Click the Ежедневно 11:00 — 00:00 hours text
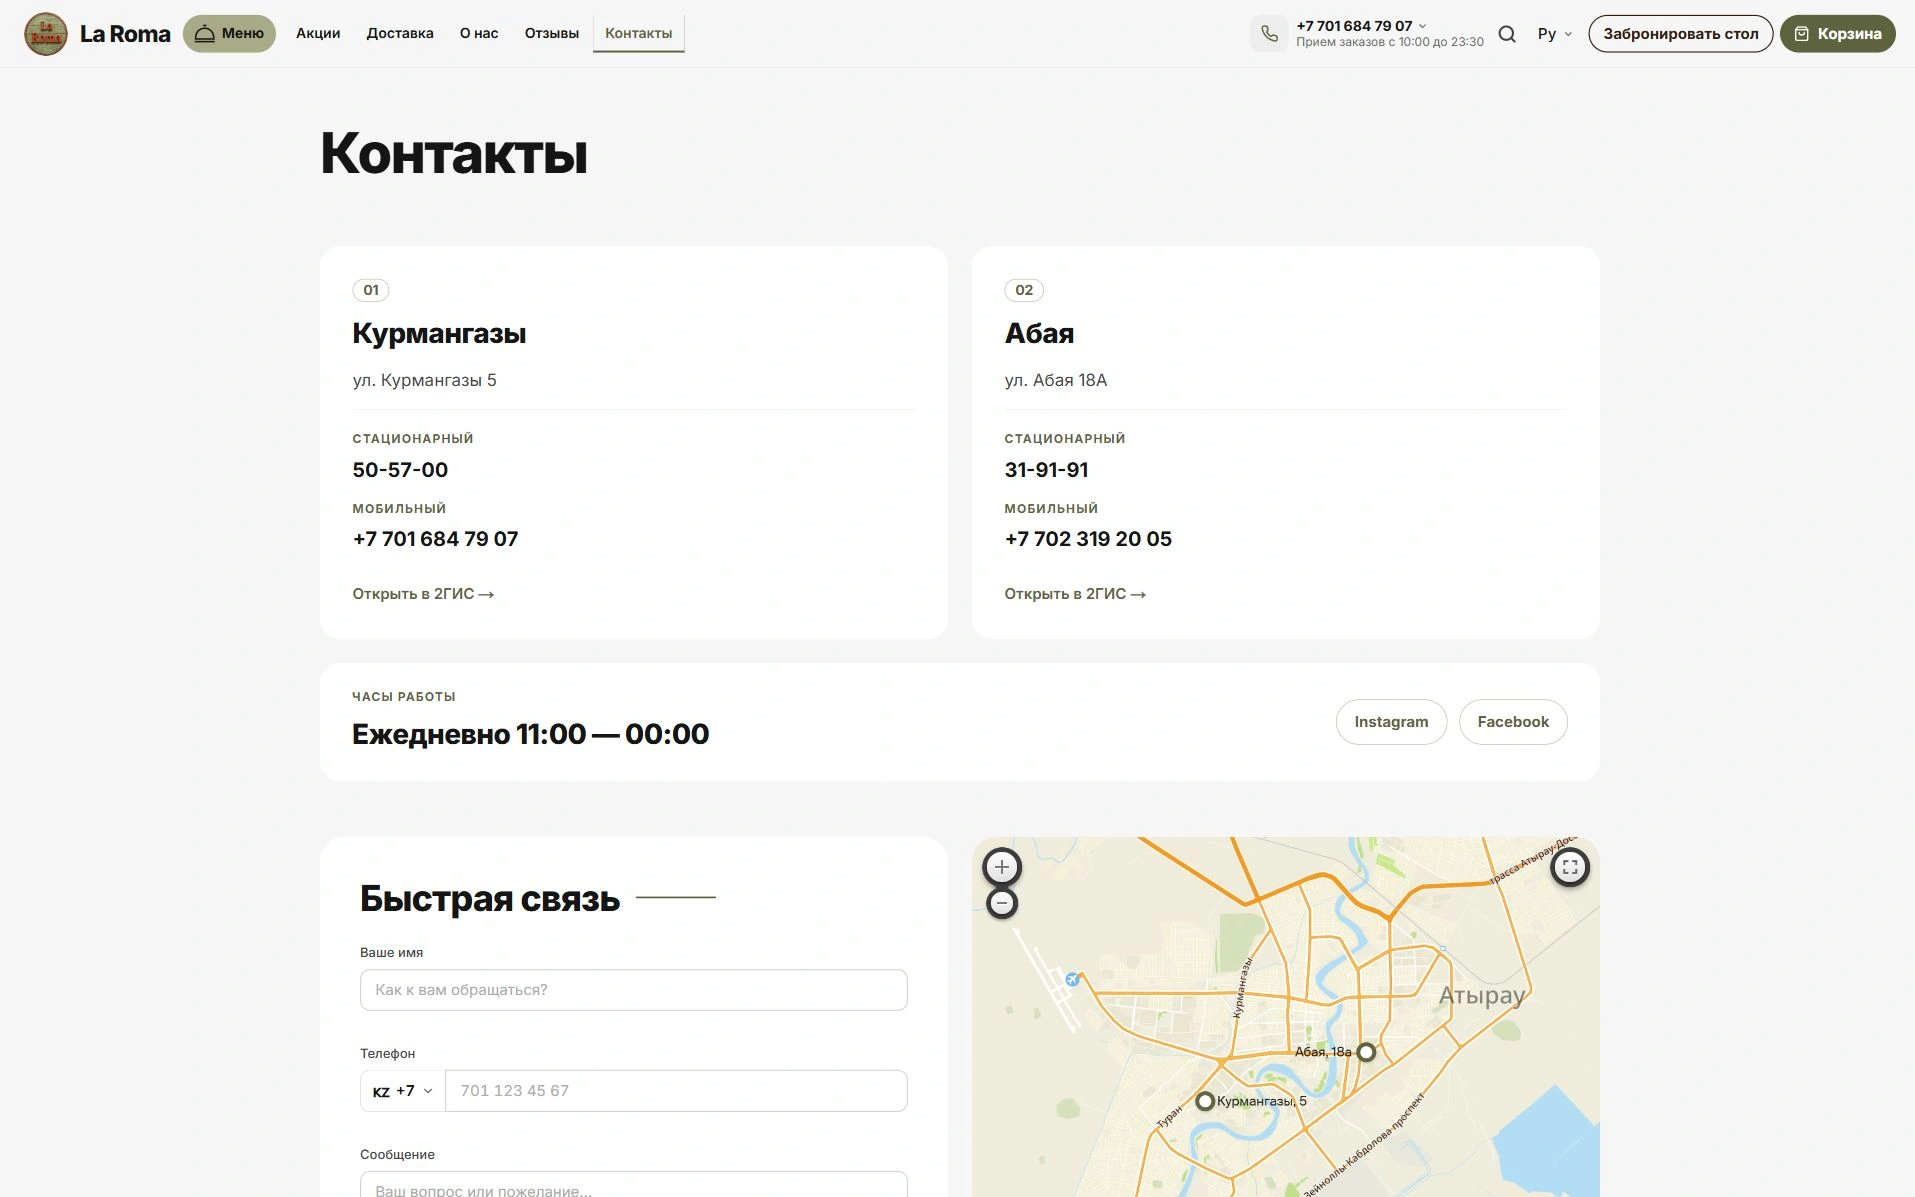The width and height of the screenshot is (1915, 1197). pos(530,734)
